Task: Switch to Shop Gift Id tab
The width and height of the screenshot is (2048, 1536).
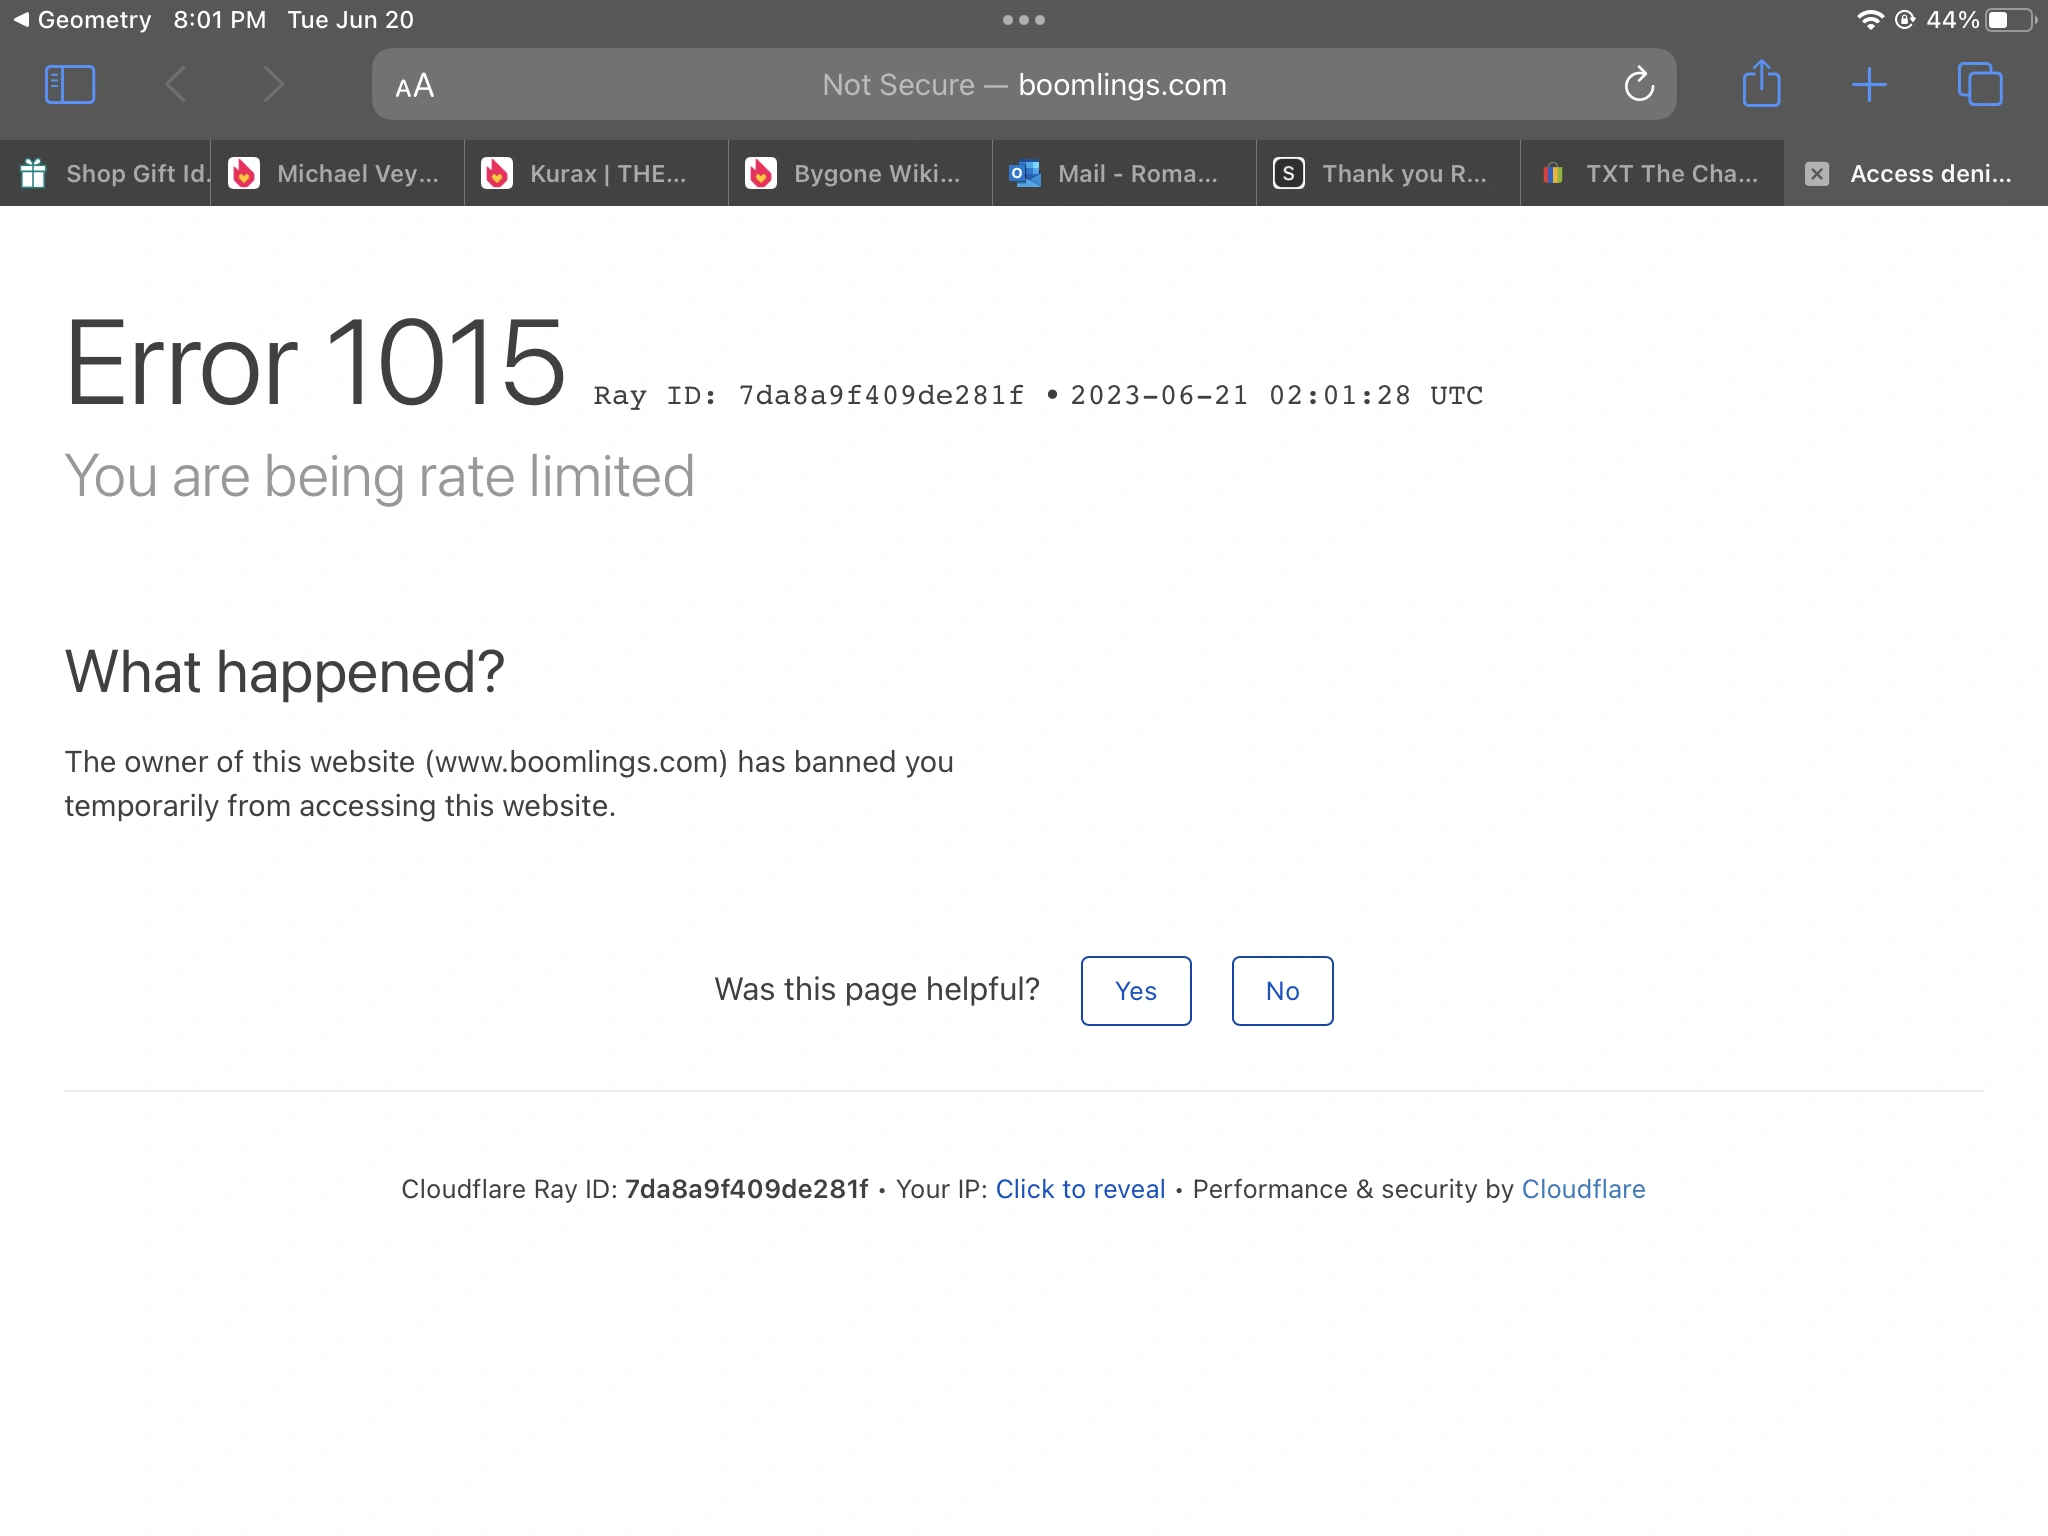Action: tap(120, 174)
